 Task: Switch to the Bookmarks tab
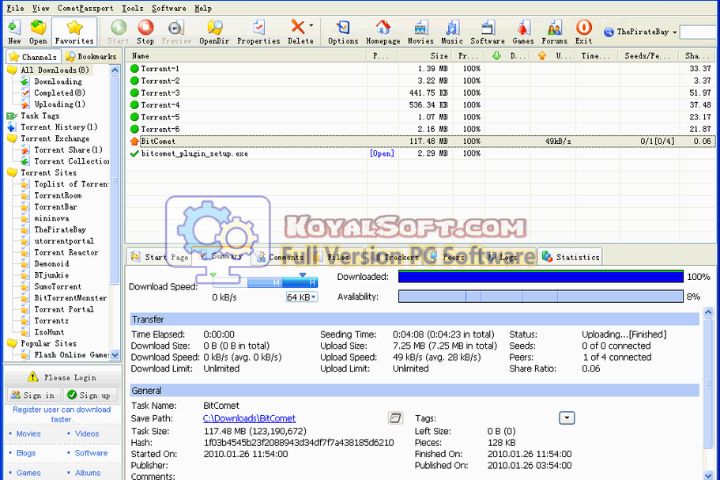[90, 56]
